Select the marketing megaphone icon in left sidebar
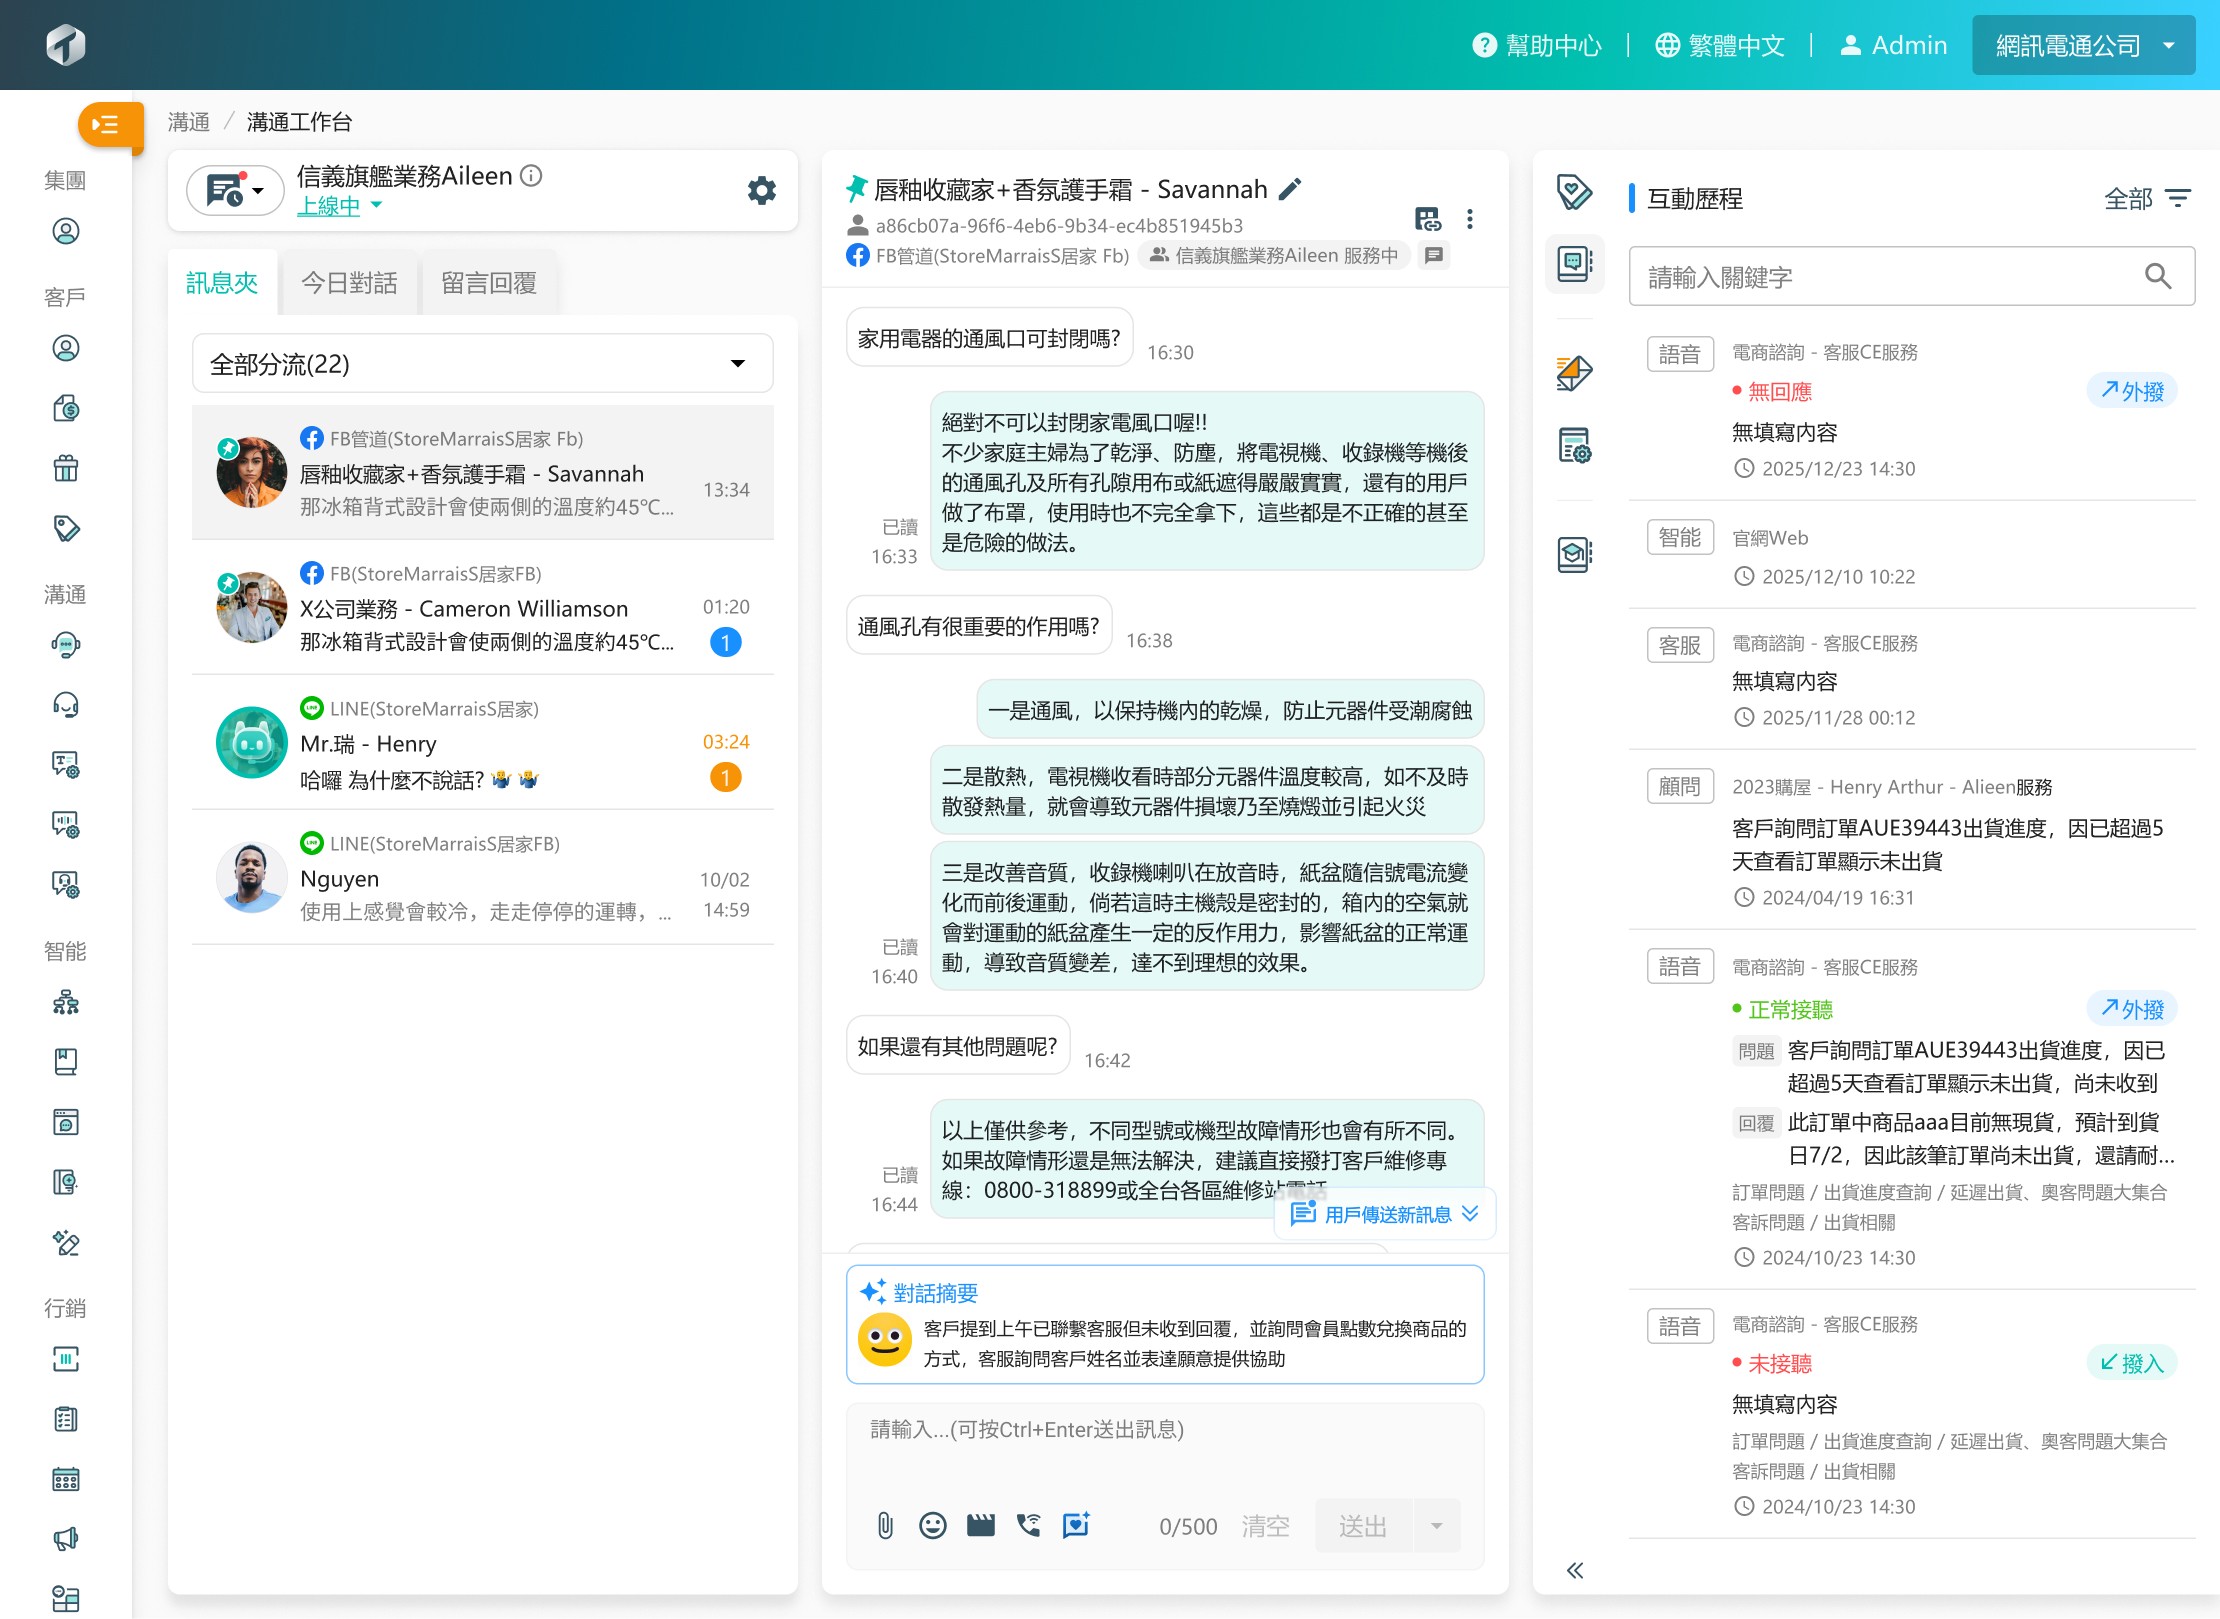Image resolution: width=2220 pixels, height=1619 pixels. 65,1538
